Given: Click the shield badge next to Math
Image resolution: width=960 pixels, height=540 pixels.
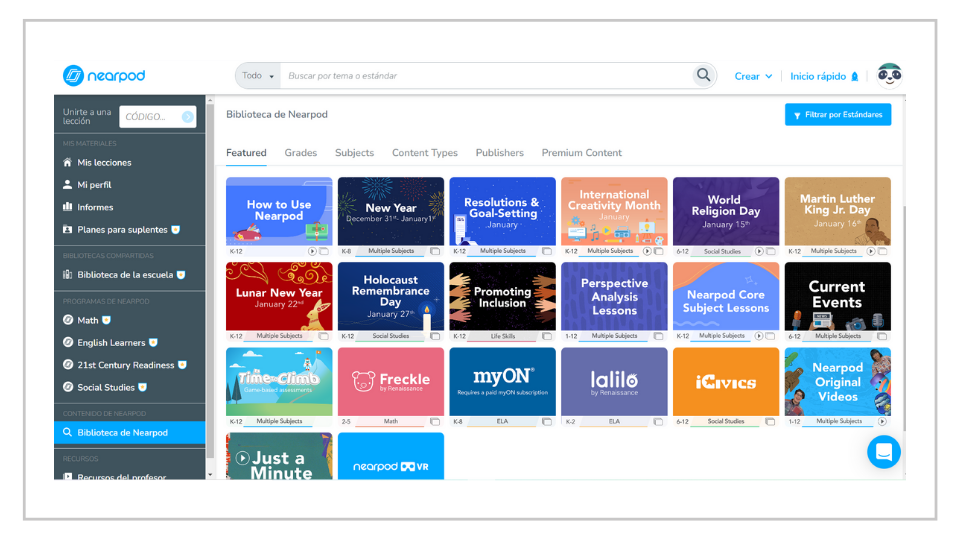Looking at the screenshot, I should [x=107, y=320].
